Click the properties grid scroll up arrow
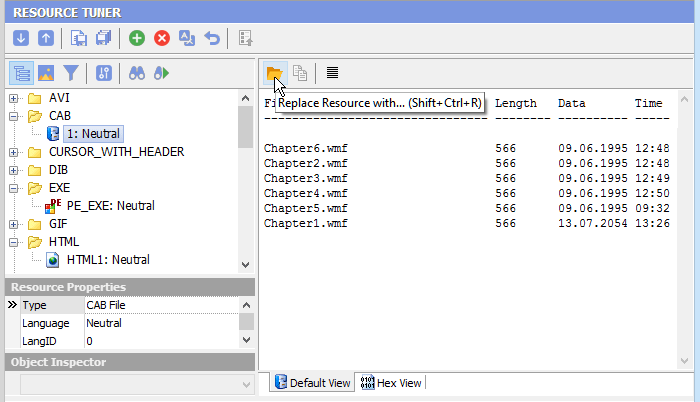 pyautogui.click(x=246, y=306)
